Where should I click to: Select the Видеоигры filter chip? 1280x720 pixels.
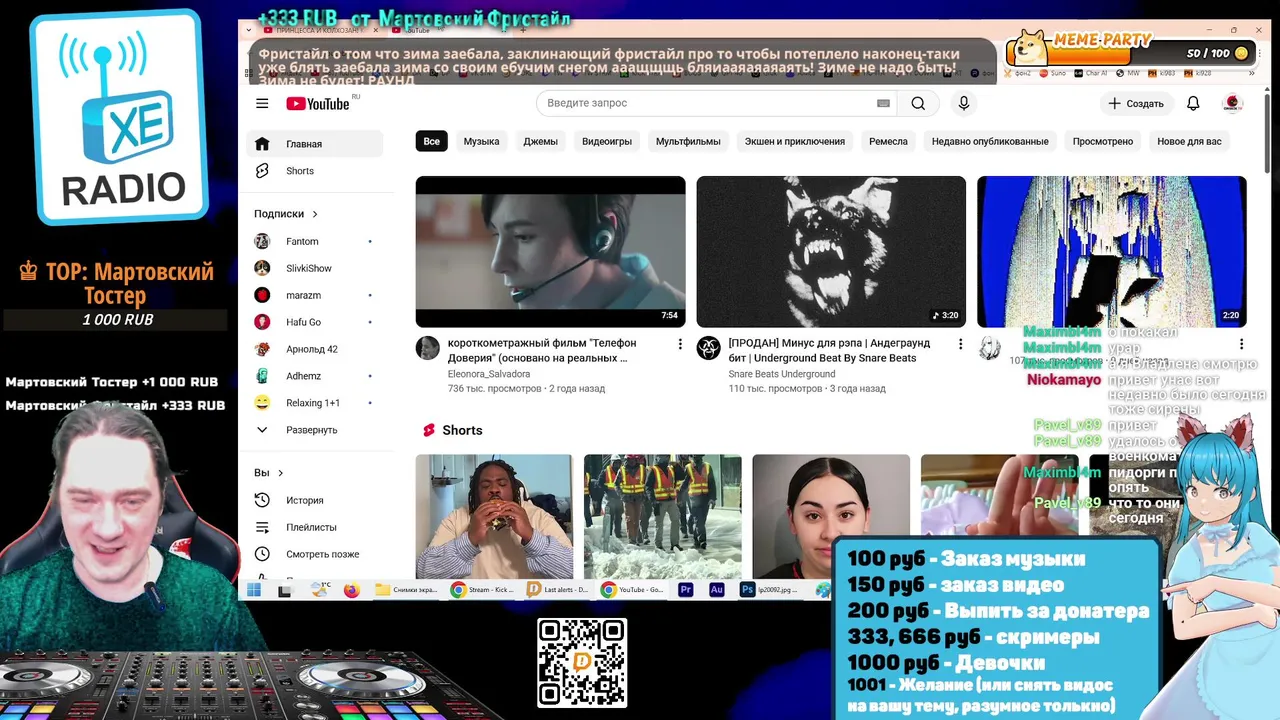coord(607,141)
